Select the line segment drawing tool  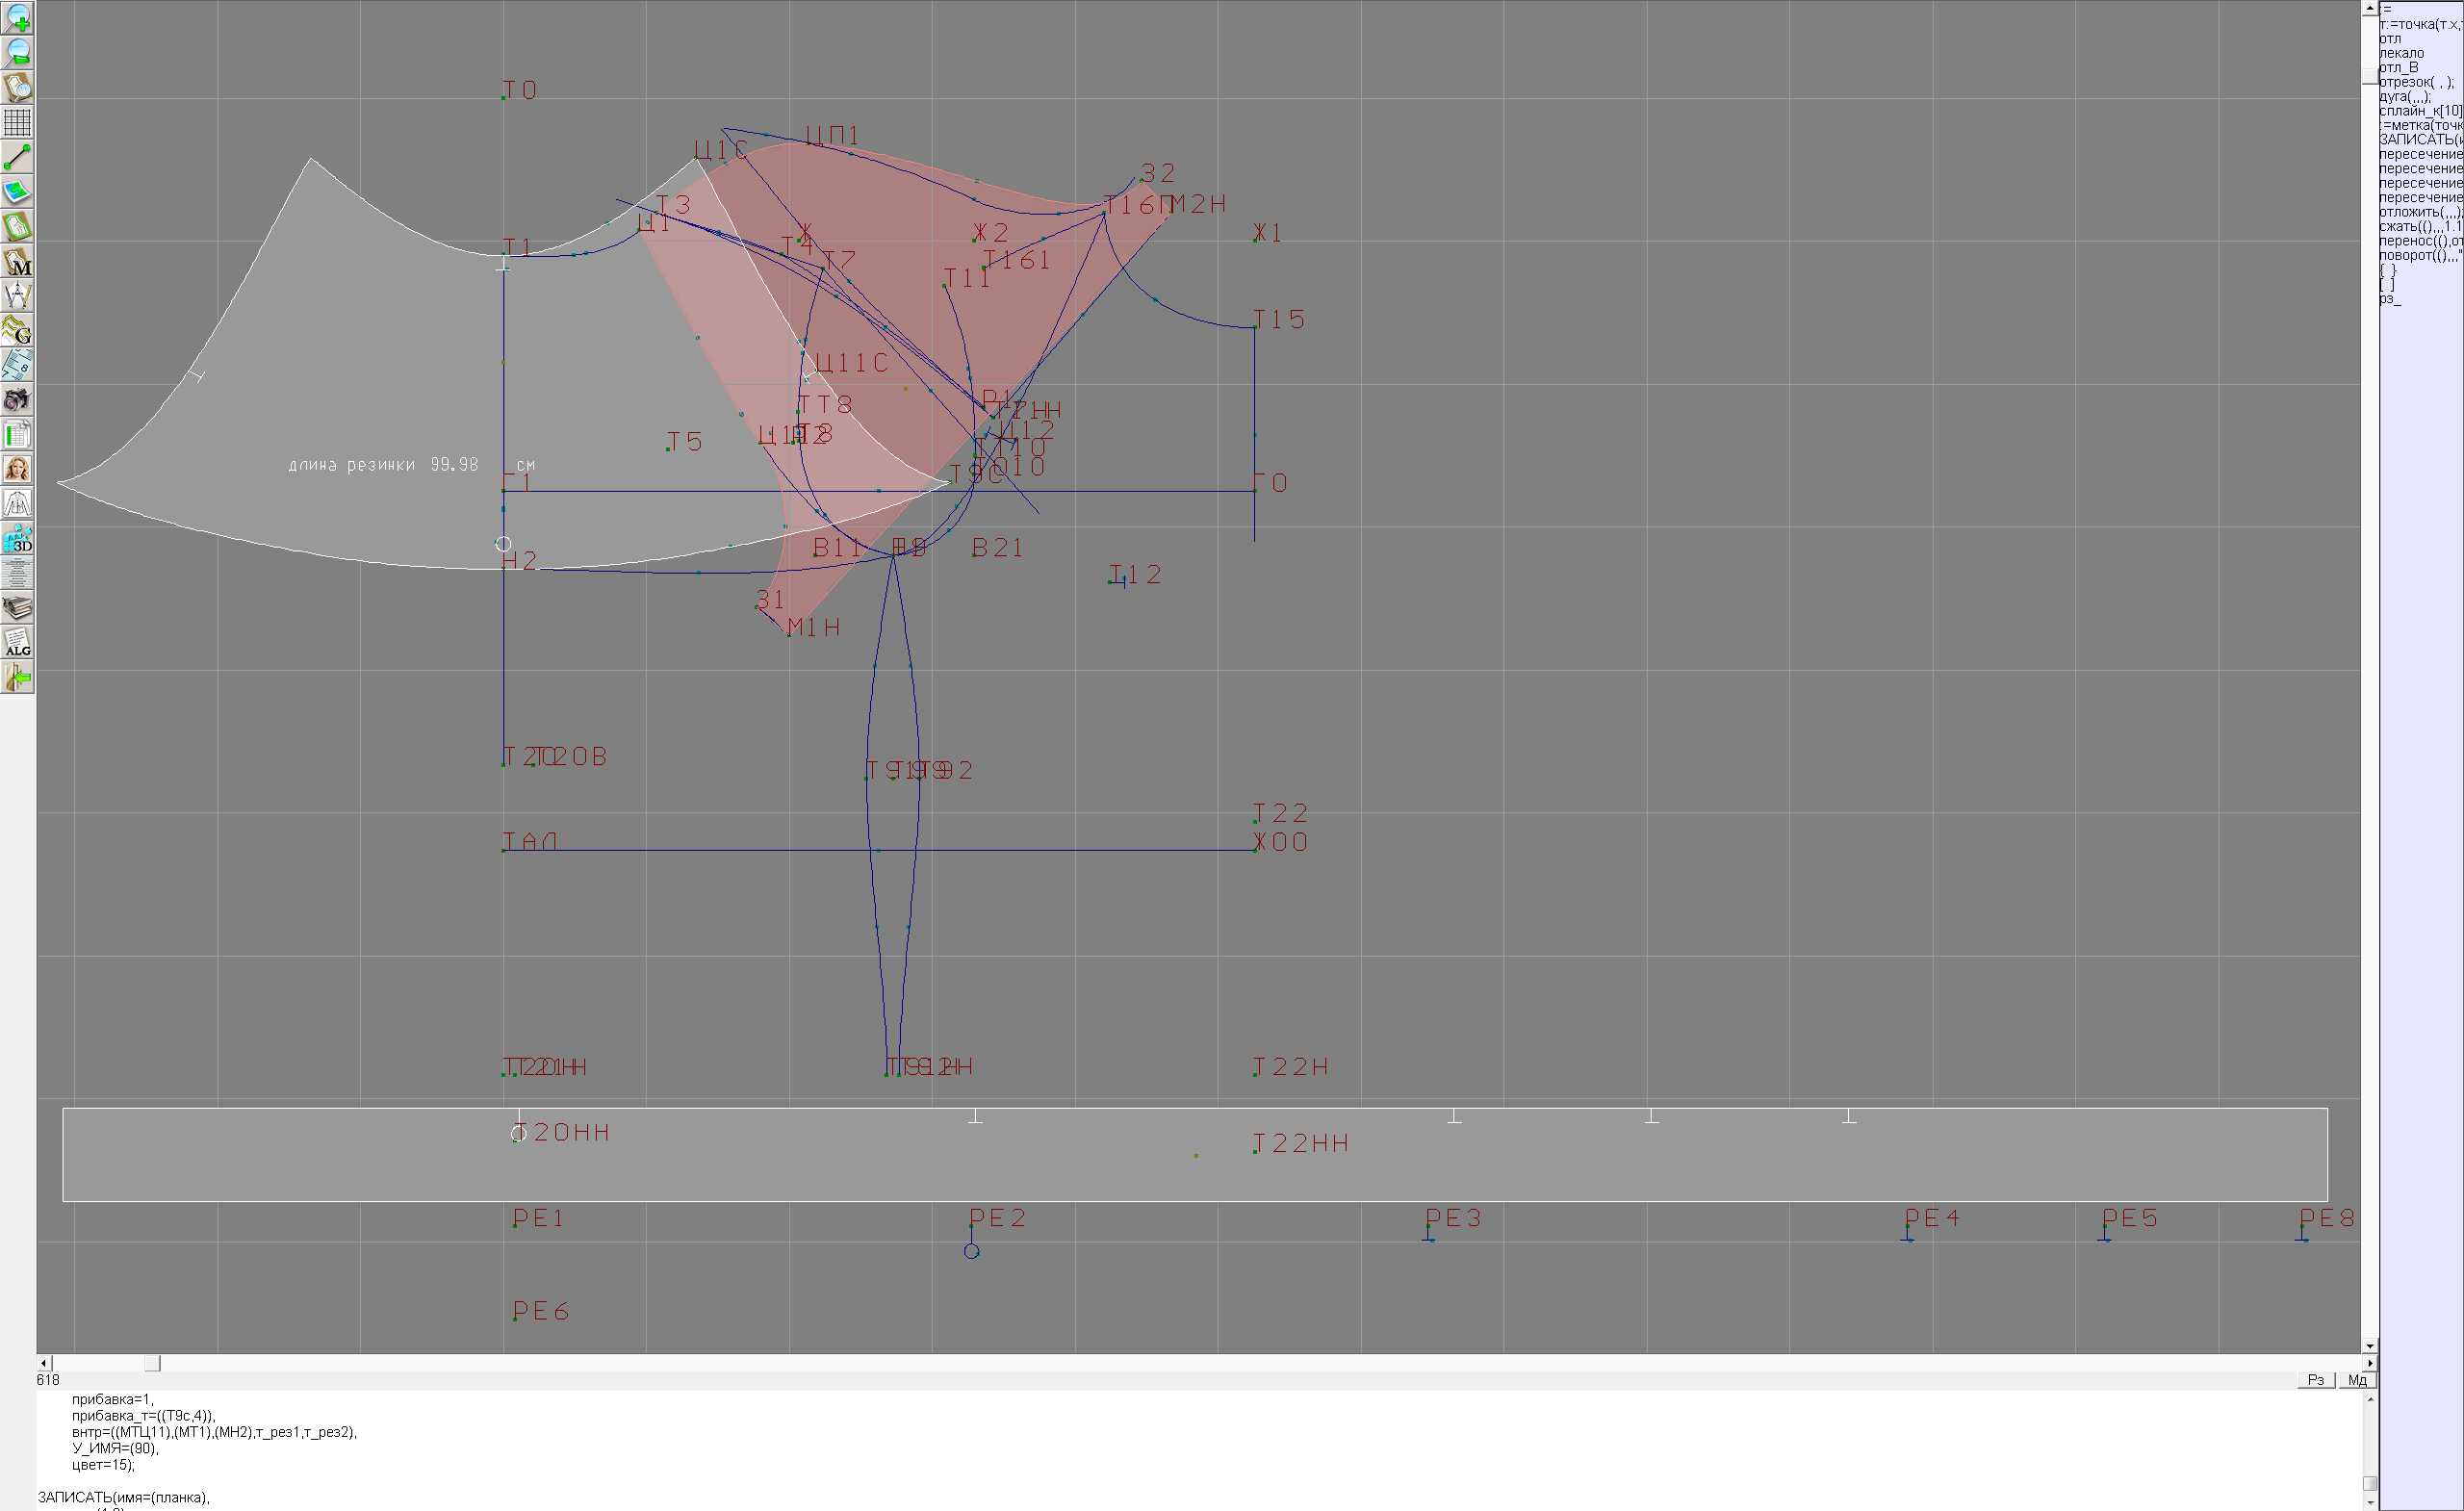tap(17, 157)
